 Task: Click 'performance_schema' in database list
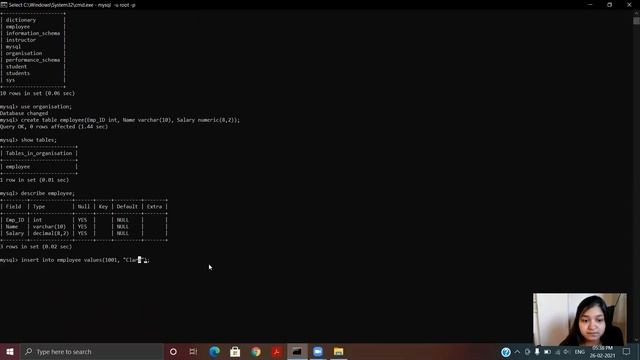click(33, 60)
